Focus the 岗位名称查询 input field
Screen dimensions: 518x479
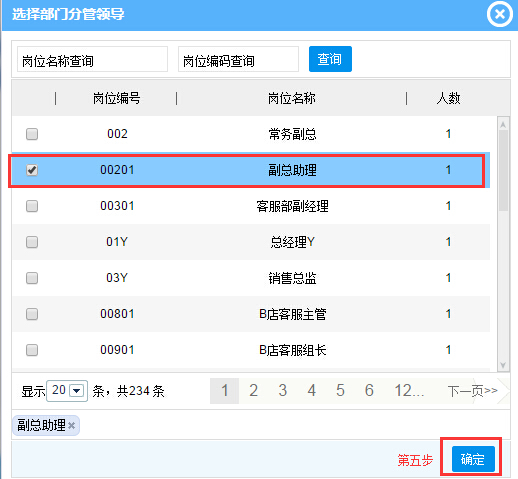(92, 59)
